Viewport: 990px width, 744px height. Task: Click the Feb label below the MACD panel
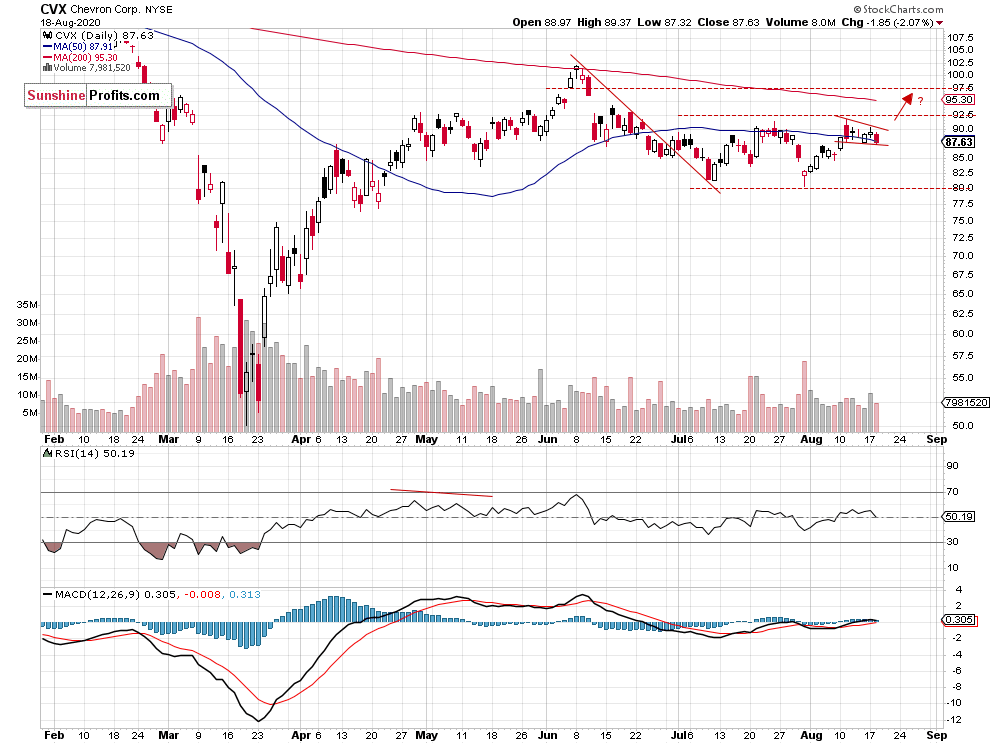(x=54, y=735)
